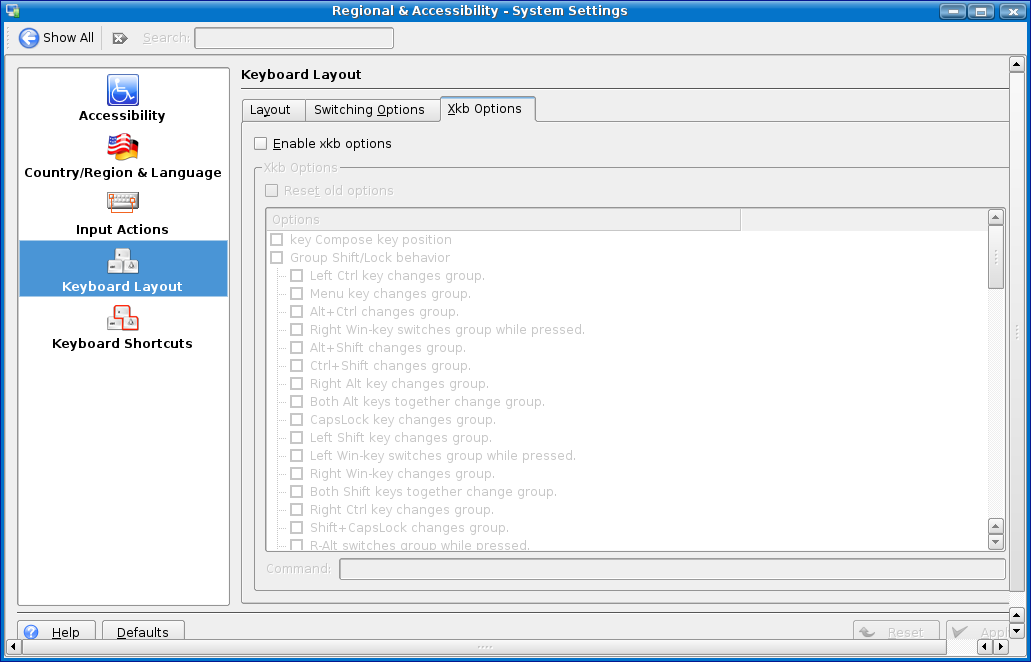Select the Keyboard Layout icon in sidebar
The image size is (1031, 662).
123,261
